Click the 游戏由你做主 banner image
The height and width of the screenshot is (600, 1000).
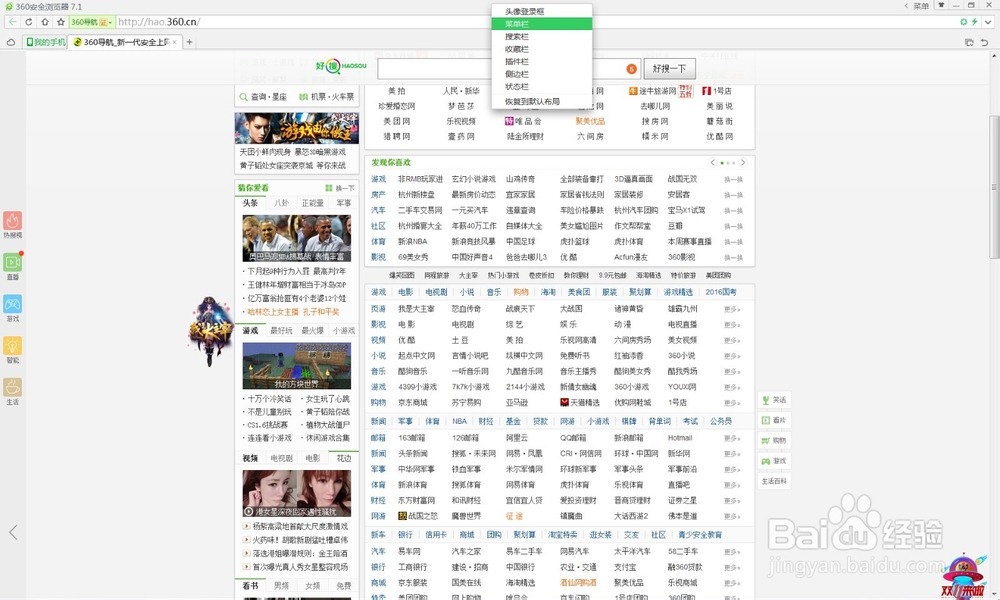(x=297, y=128)
